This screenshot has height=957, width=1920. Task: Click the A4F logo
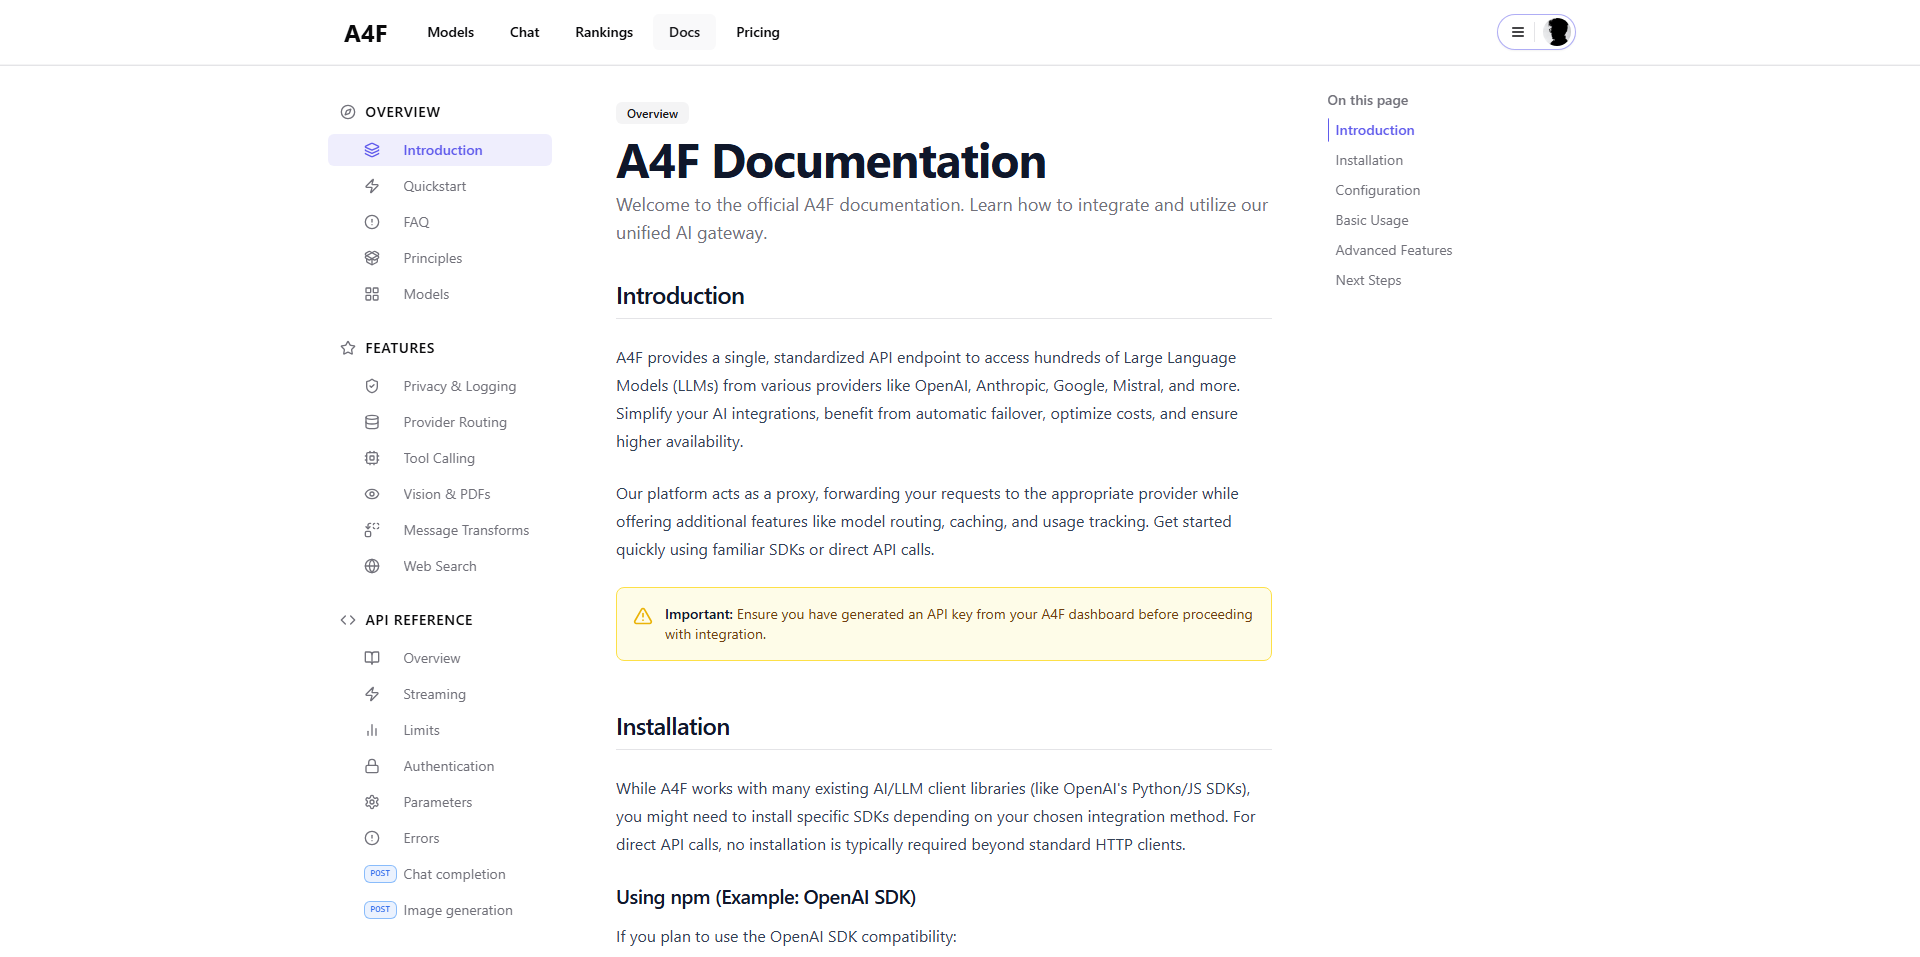point(365,33)
